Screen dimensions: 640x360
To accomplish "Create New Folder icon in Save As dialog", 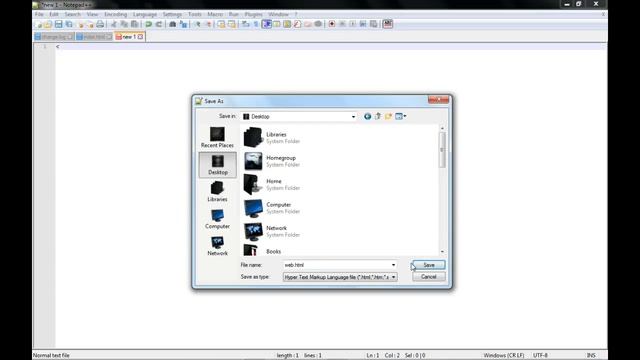I will (388, 116).
